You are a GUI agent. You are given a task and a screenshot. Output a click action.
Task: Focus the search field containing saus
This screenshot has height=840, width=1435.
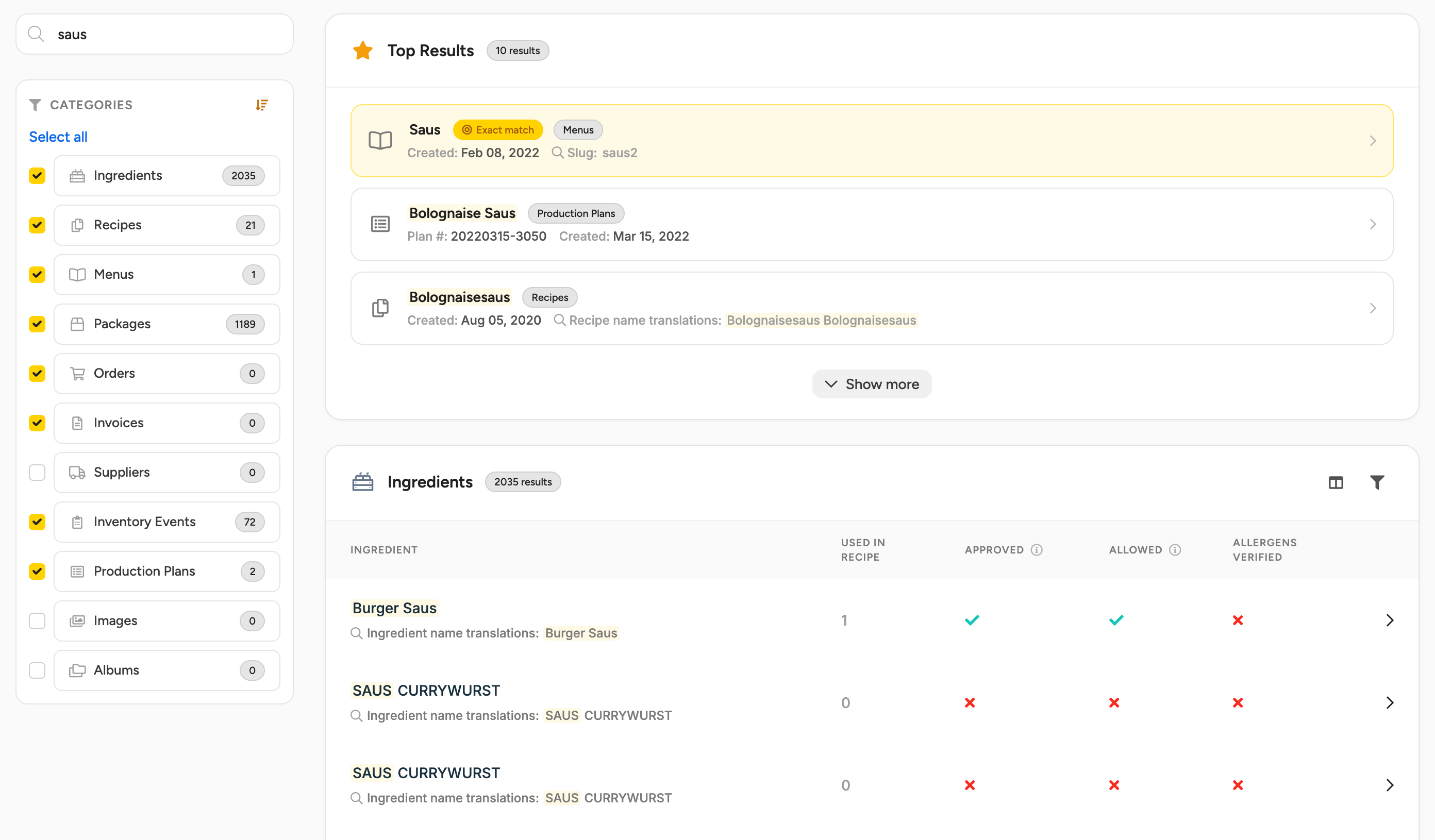[x=155, y=34]
